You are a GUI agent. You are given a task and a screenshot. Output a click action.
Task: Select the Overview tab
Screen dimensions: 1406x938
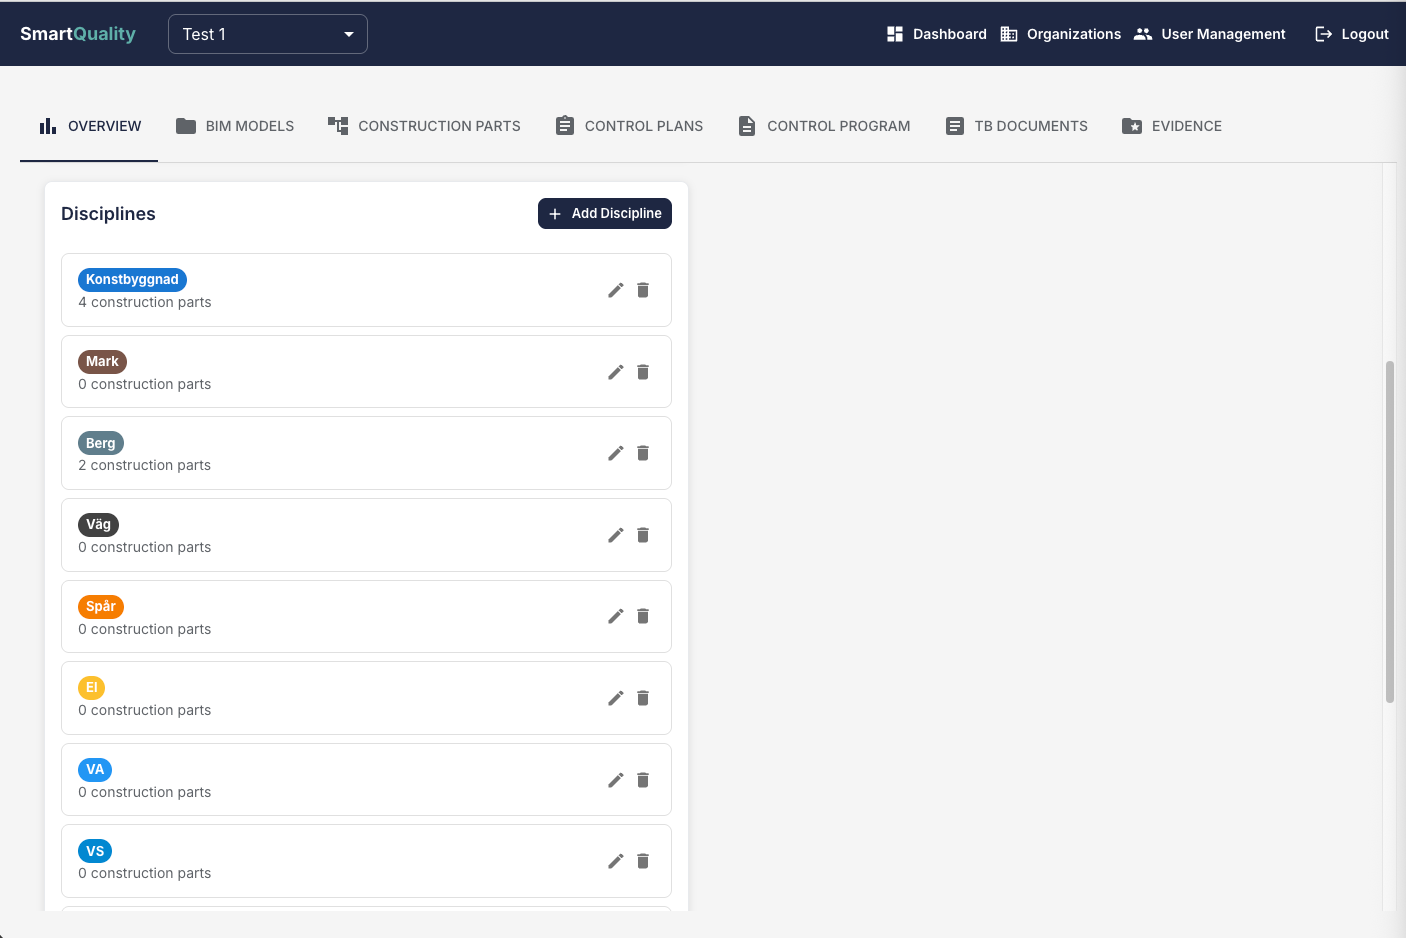pyautogui.click(x=90, y=126)
